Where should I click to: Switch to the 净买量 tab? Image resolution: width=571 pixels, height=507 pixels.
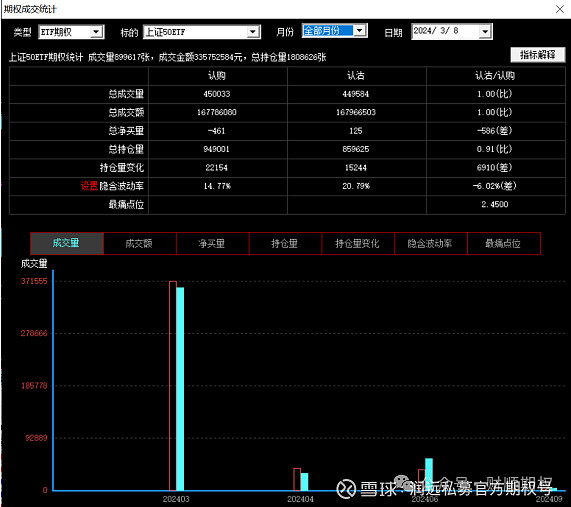click(213, 243)
